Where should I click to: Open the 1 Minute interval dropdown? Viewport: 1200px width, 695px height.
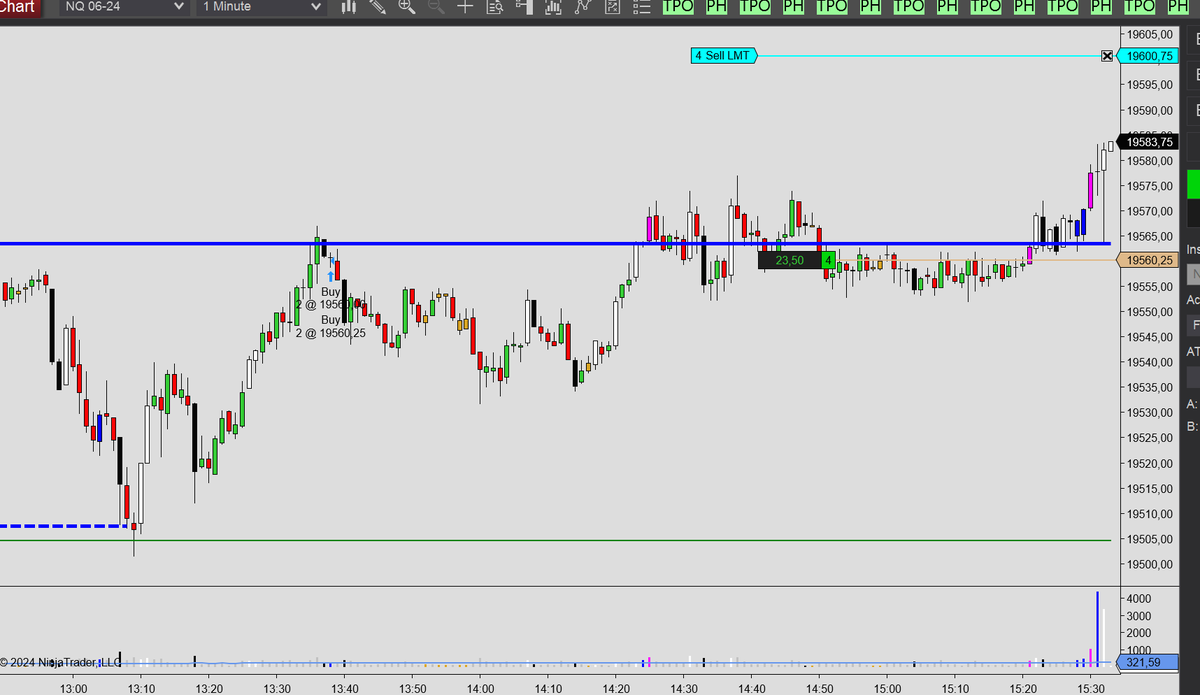pos(262,7)
